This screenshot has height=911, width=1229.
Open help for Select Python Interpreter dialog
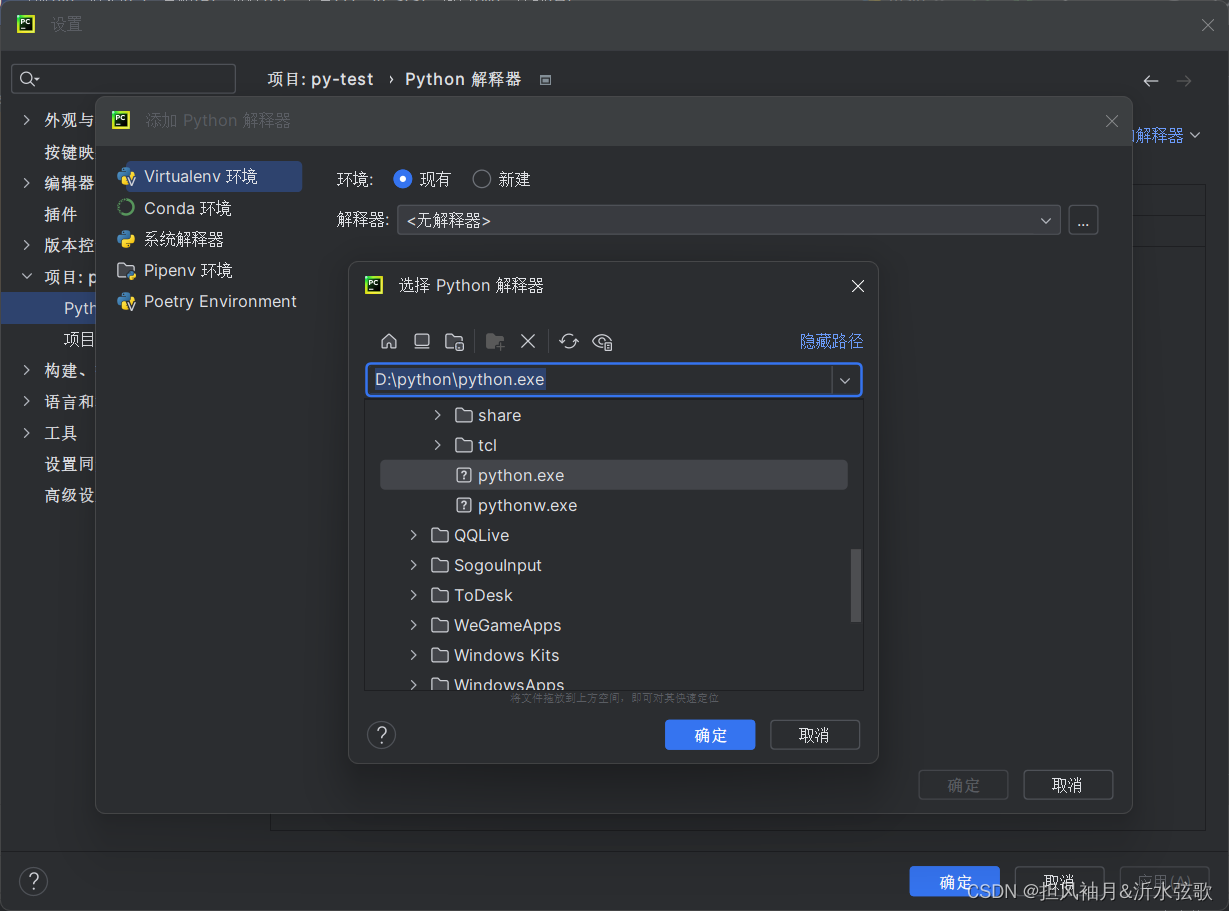(381, 735)
